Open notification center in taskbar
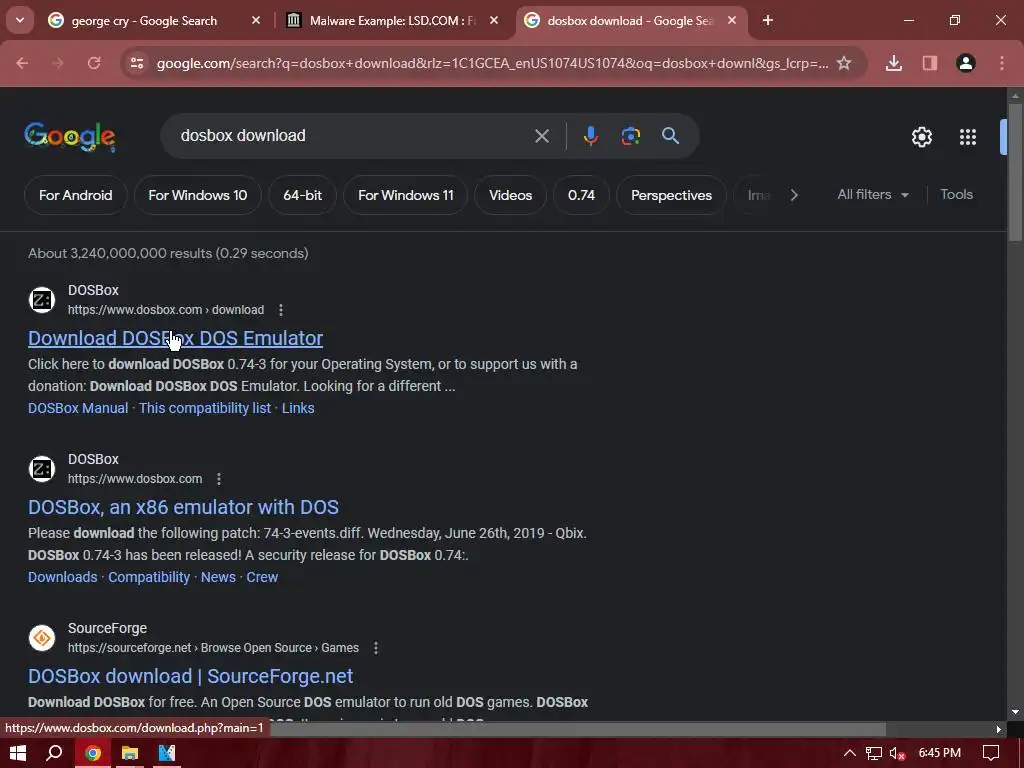Image resolution: width=1024 pixels, height=768 pixels. [991, 753]
